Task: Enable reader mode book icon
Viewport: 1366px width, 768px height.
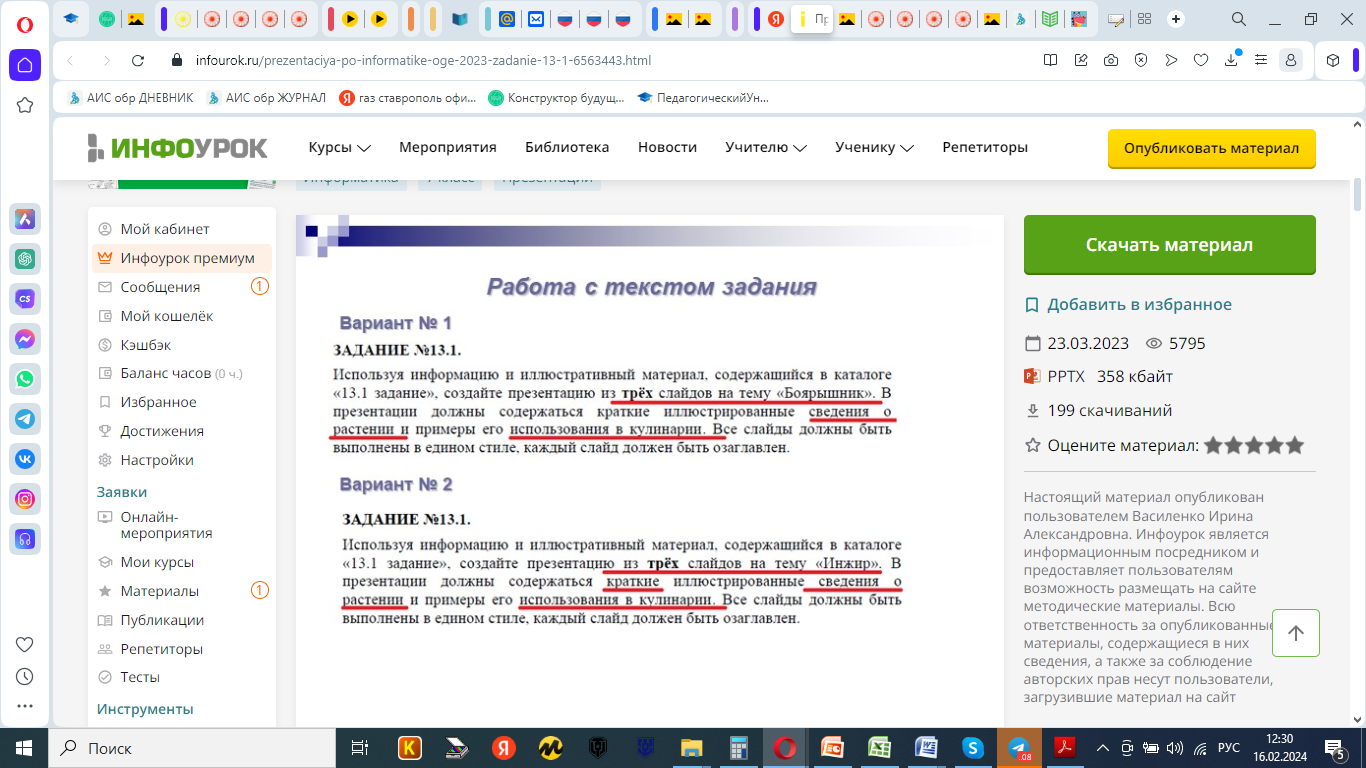Action: [x=1050, y=60]
